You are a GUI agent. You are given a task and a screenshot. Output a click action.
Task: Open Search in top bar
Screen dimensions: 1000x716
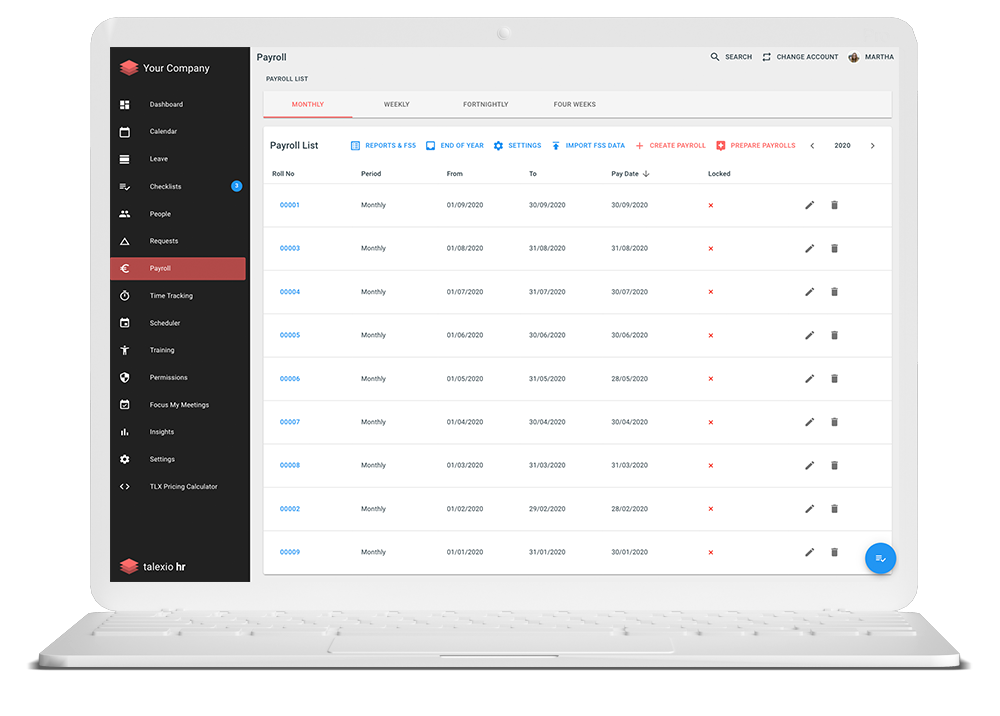pyautogui.click(x=732, y=57)
